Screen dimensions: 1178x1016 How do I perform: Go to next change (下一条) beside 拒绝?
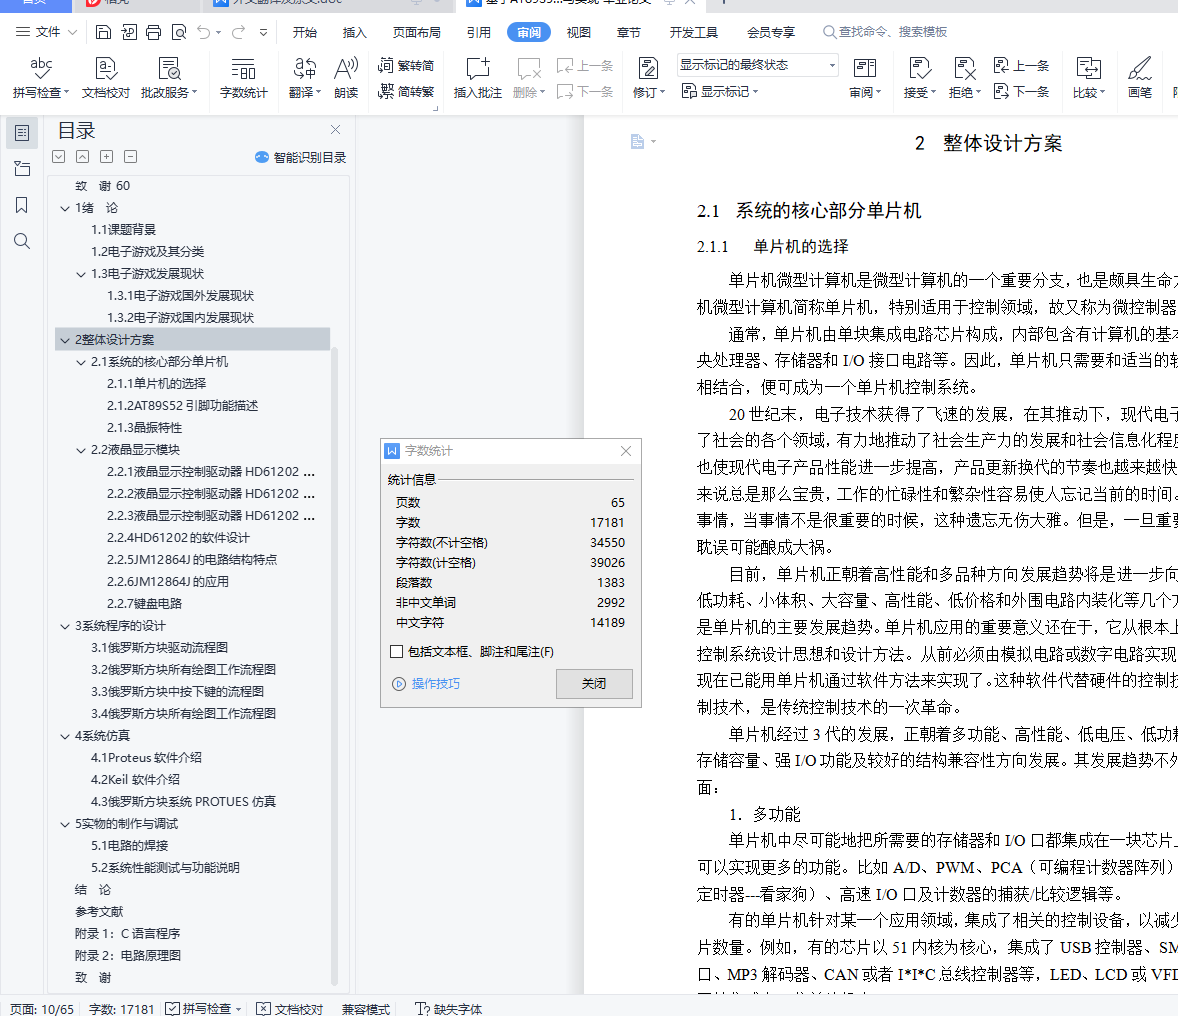coord(1021,92)
